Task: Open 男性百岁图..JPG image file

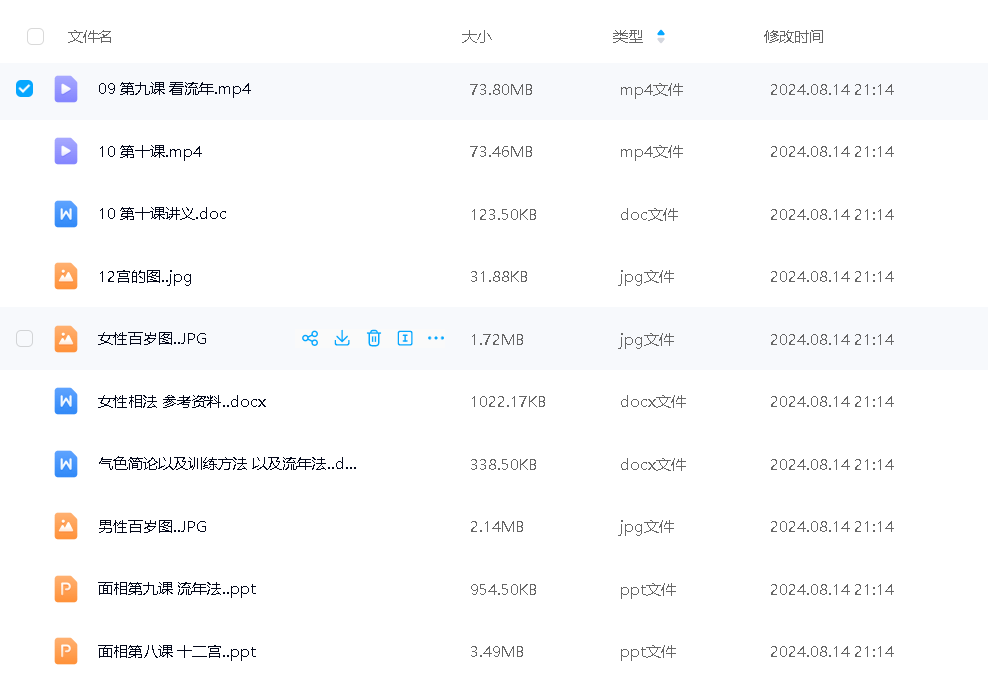Action: (152, 527)
